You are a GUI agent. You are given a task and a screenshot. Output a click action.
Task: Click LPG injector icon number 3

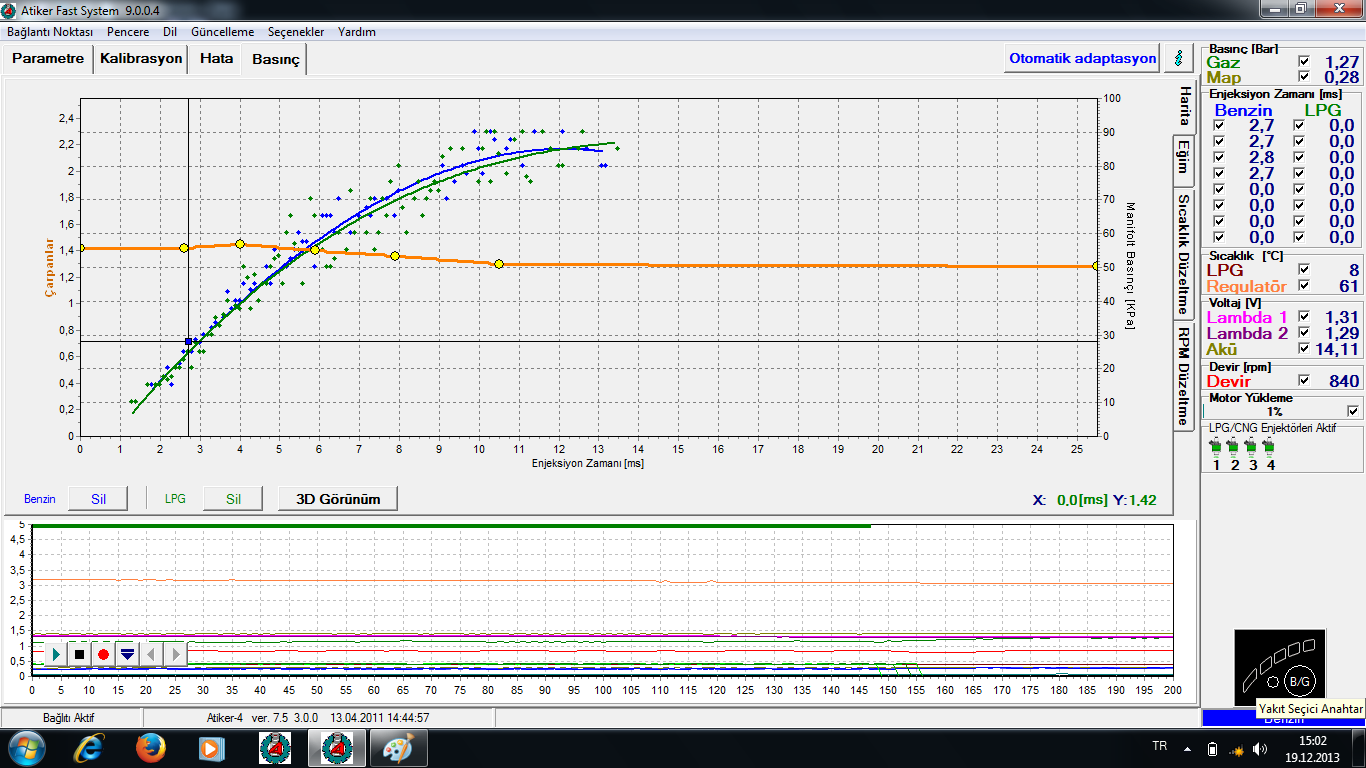(1252, 447)
